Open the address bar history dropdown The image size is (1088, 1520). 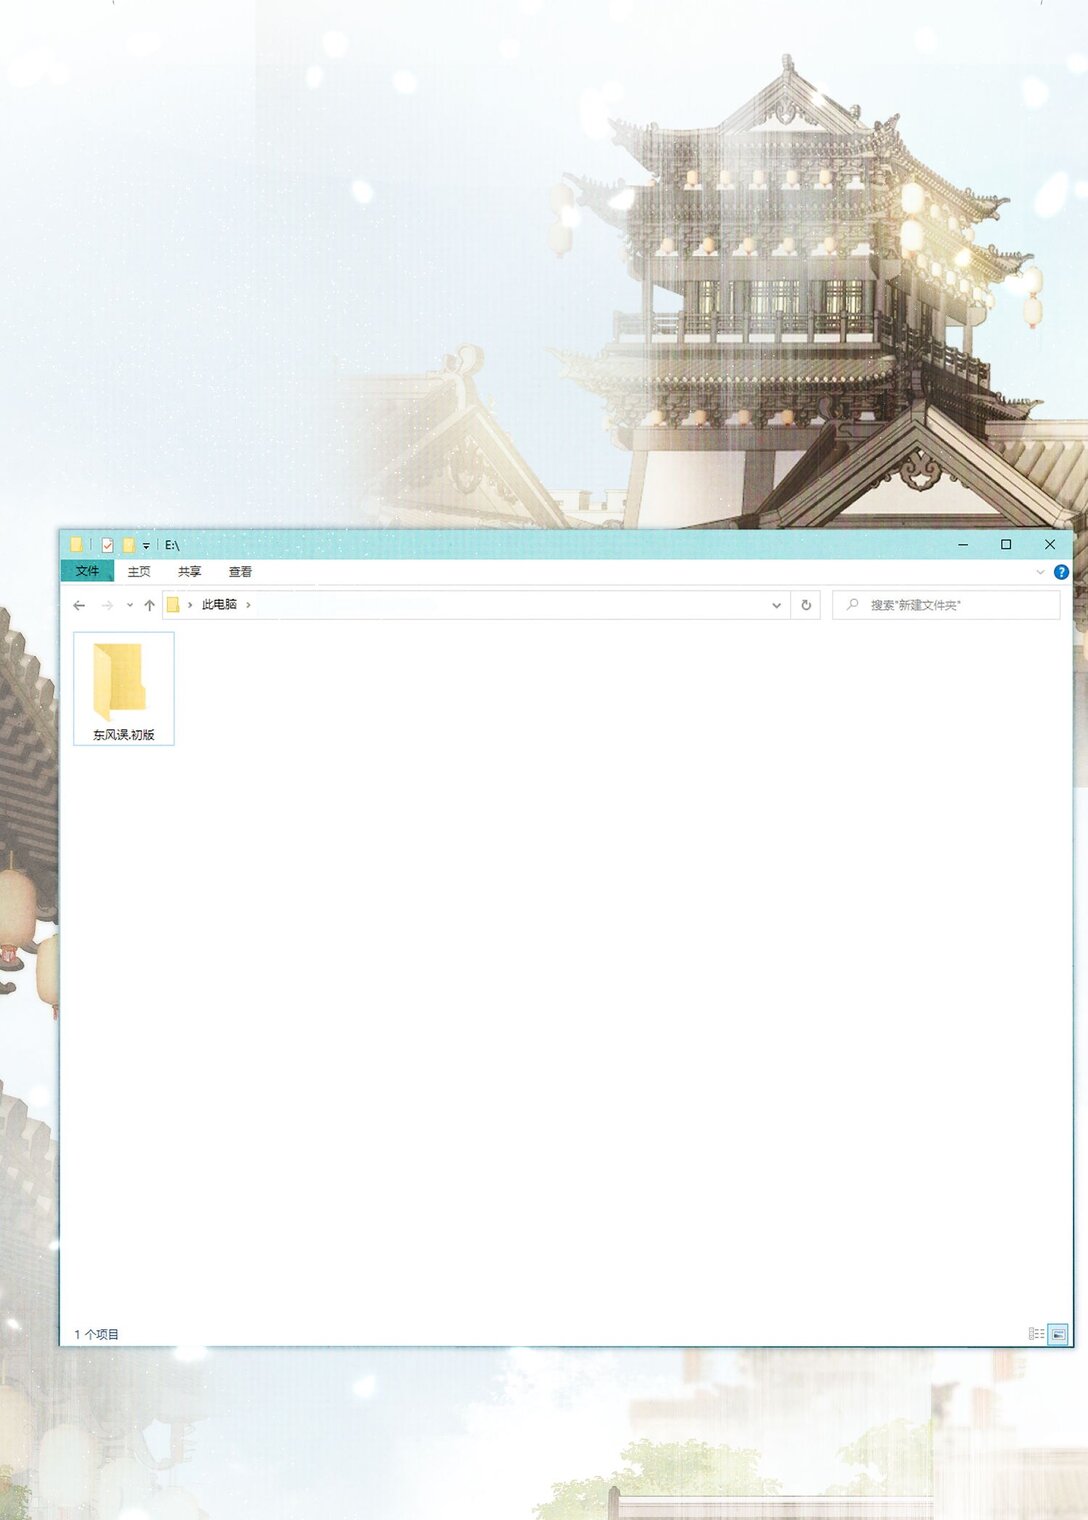[x=776, y=605]
